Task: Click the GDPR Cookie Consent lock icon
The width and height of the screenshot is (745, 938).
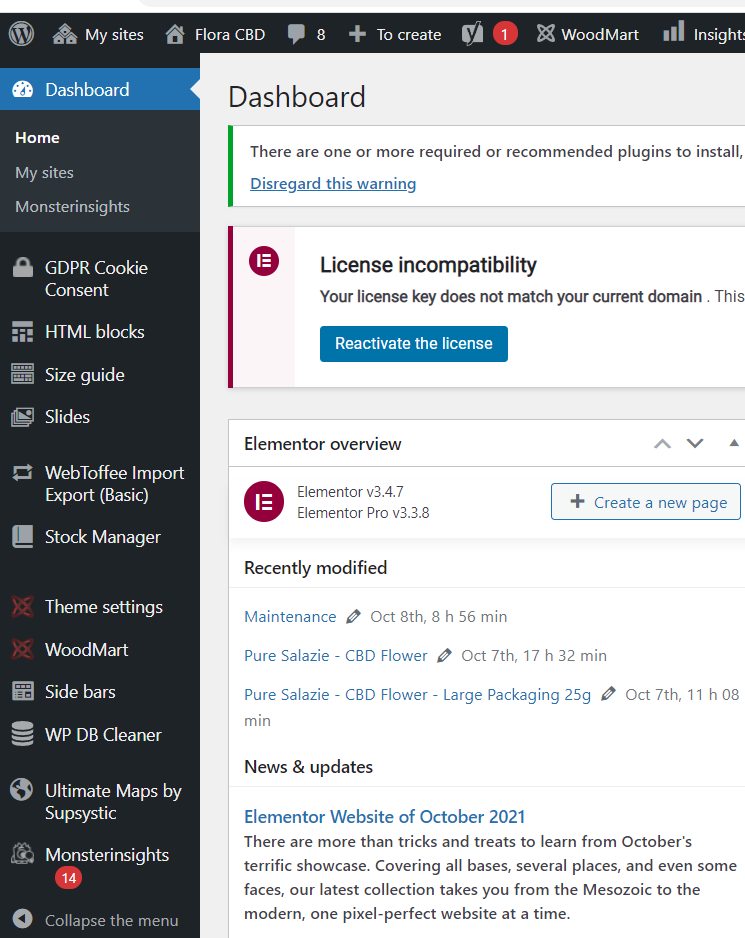Action: [x=23, y=267]
